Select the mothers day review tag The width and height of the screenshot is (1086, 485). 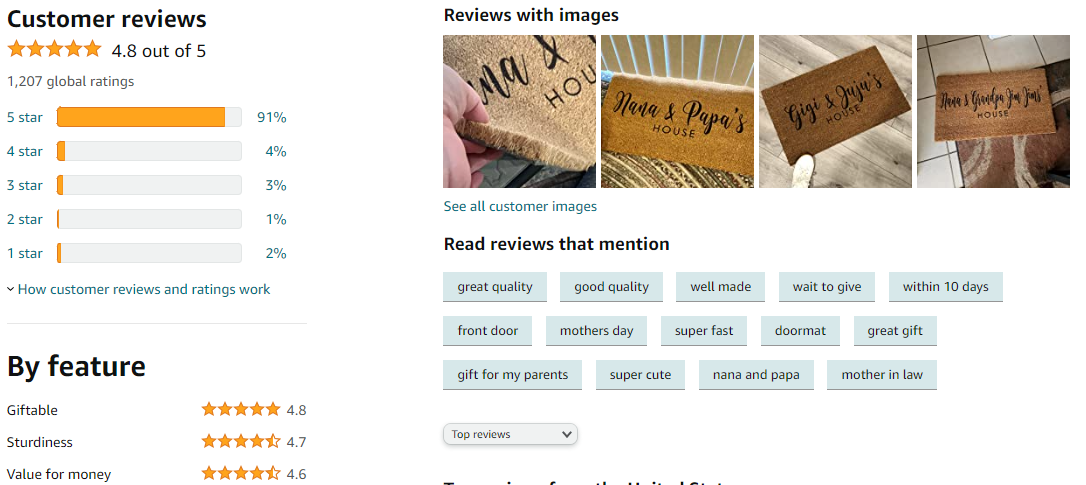tap(596, 330)
